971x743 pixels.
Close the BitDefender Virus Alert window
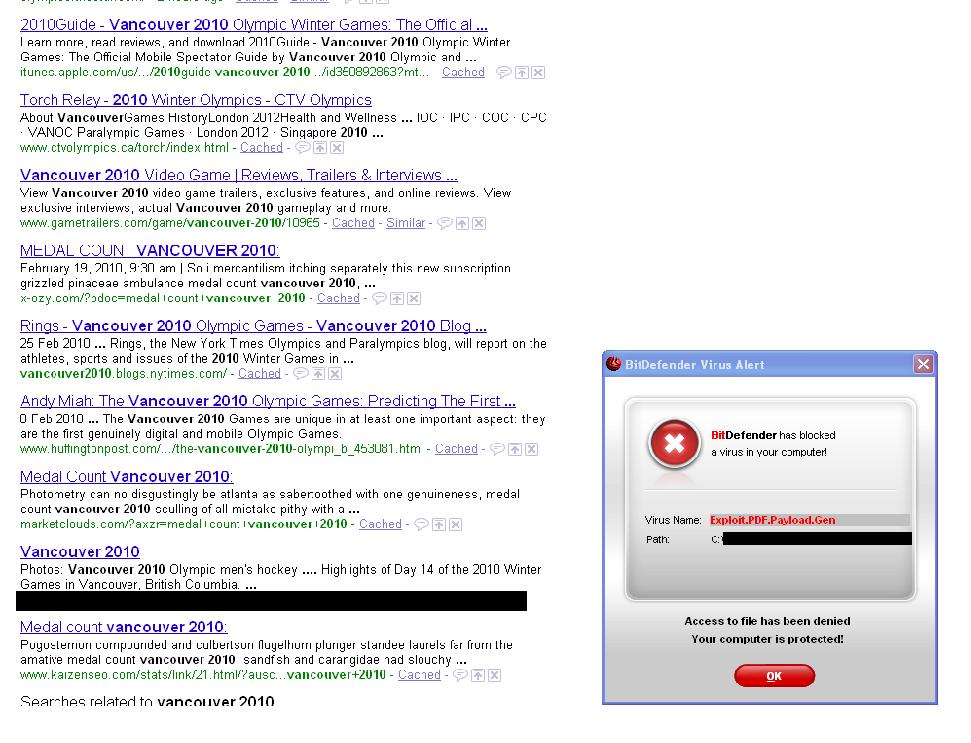coord(923,364)
